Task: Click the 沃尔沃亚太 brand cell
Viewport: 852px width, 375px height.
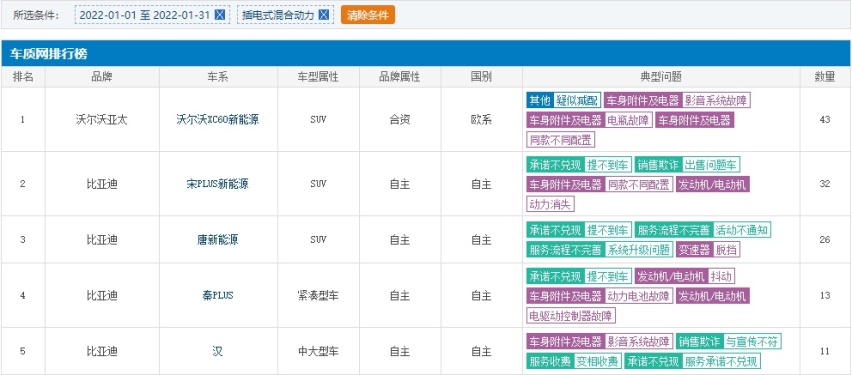Action: (x=102, y=120)
